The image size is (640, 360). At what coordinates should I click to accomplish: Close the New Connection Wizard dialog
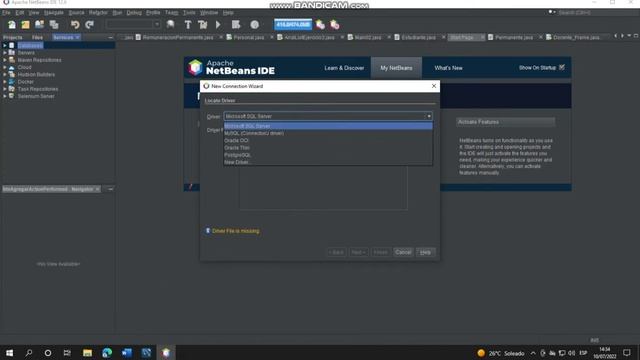tap(434, 86)
